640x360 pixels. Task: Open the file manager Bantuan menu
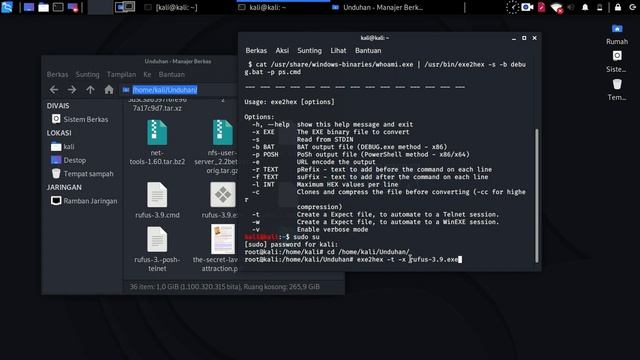[171, 74]
